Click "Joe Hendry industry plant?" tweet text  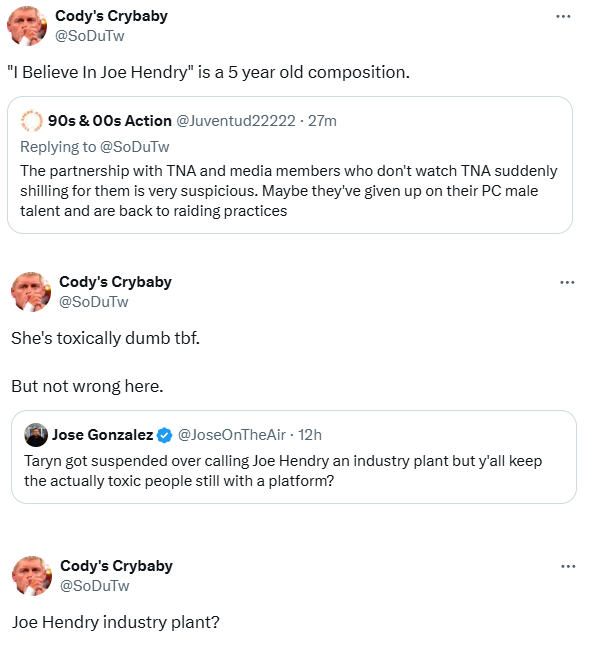coord(115,622)
